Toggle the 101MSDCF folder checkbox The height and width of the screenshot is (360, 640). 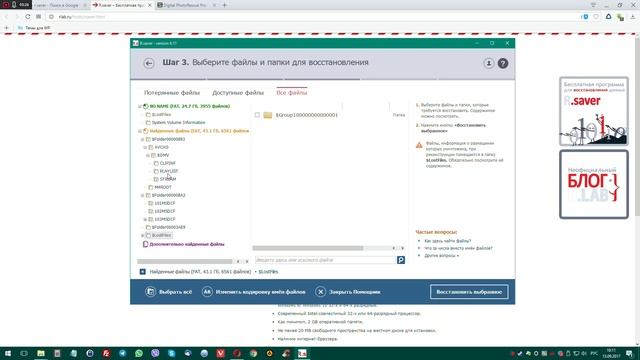coord(151,203)
